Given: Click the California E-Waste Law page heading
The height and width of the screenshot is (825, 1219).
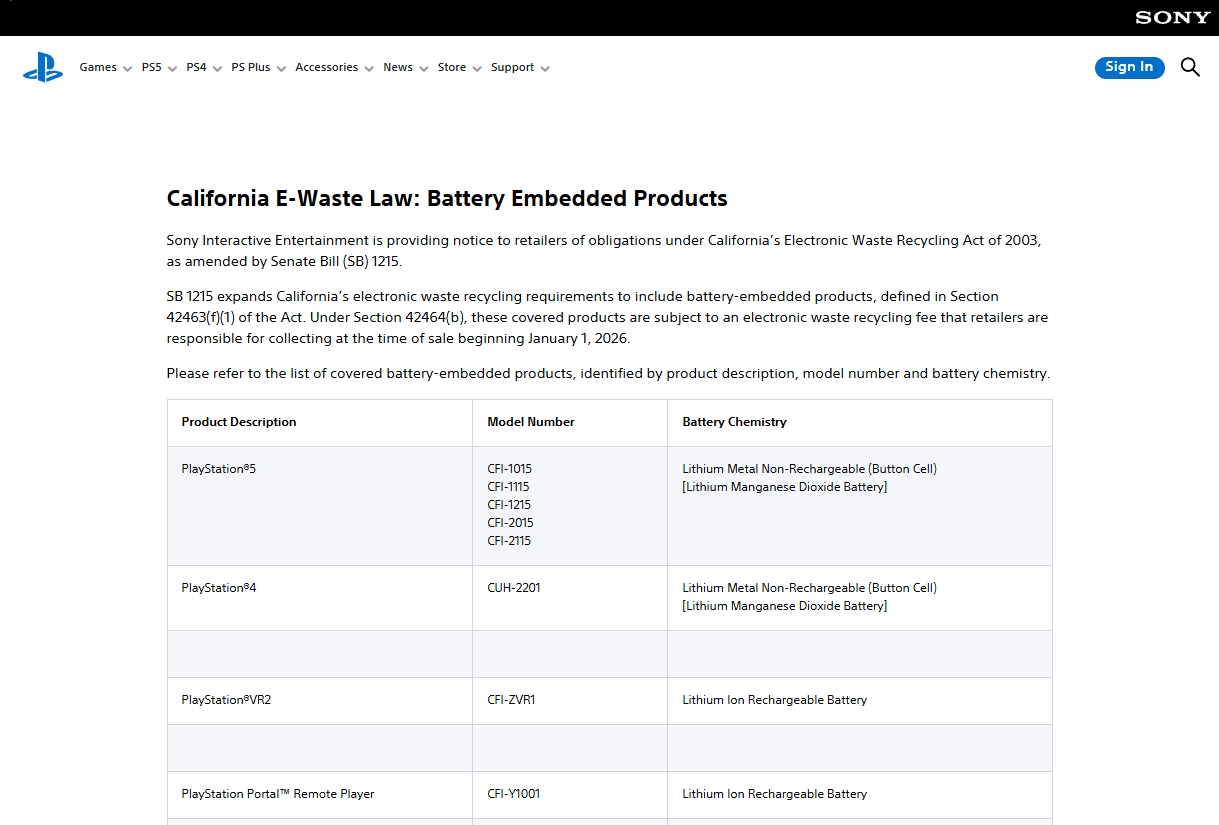Looking at the screenshot, I should pyautogui.click(x=447, y=198).
